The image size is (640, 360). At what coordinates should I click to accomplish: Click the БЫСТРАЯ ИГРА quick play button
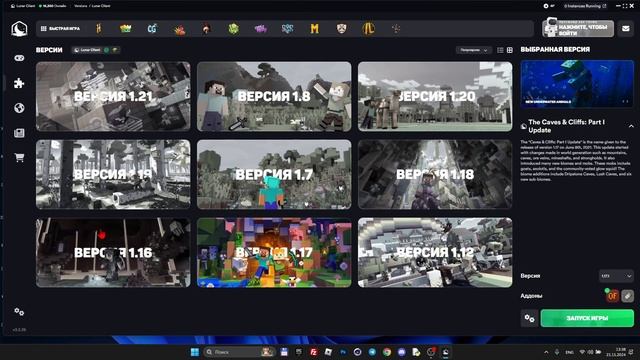pos(60,29)
